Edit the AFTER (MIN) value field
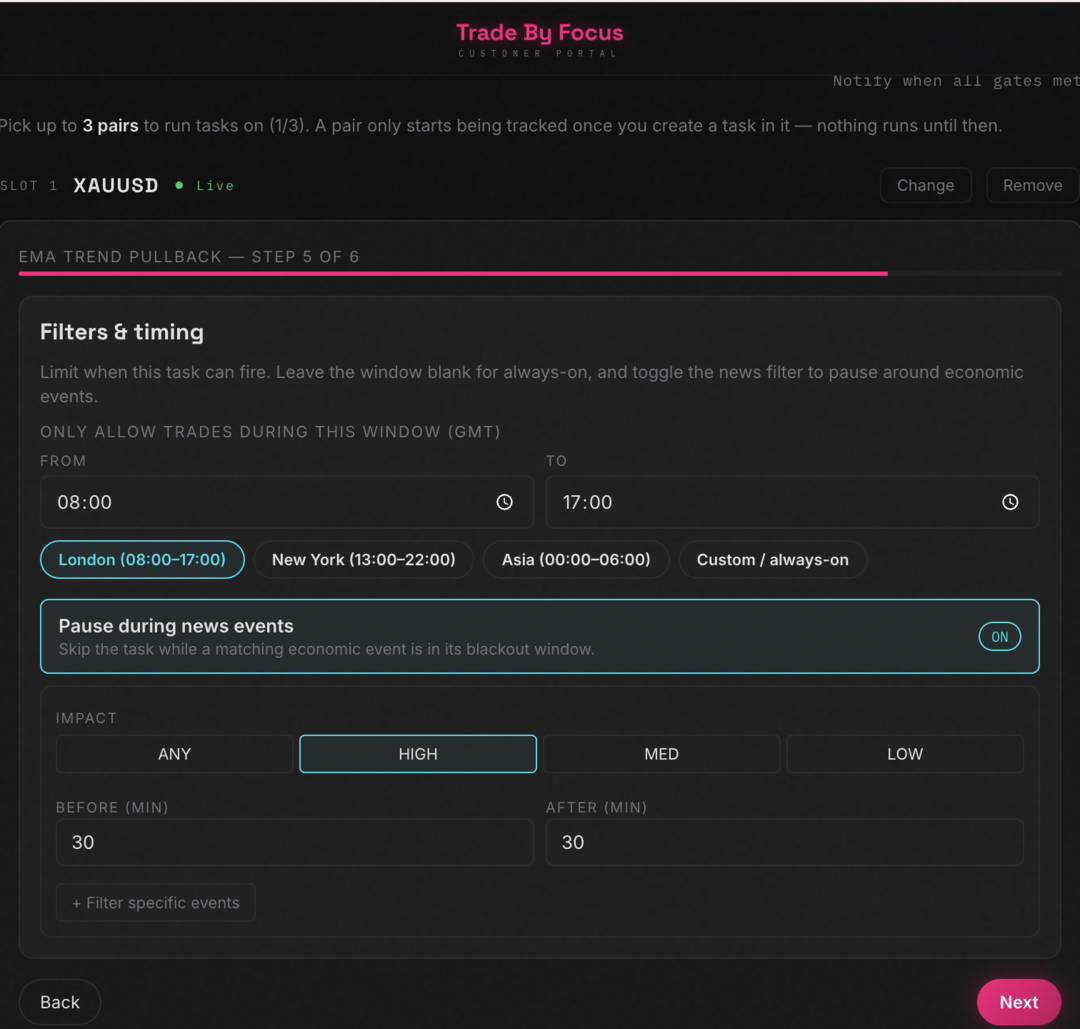The image size is (1080, 1029). coord(785,842)
